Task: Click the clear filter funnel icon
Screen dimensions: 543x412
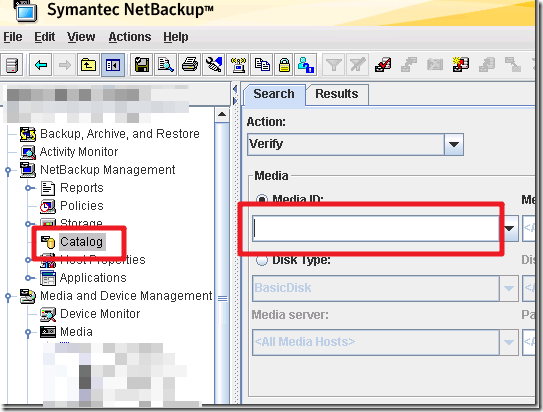Action: (x=357, y=65)
